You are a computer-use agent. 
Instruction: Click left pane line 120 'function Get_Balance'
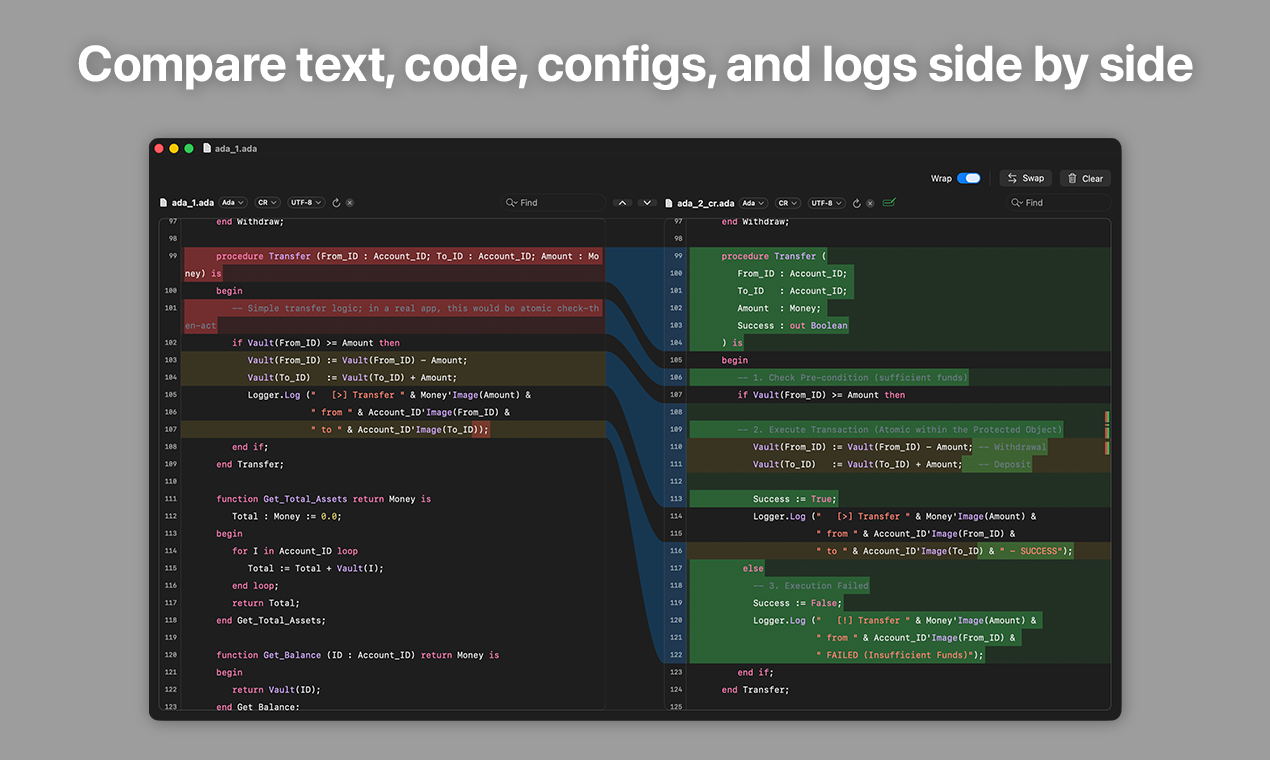269,655
